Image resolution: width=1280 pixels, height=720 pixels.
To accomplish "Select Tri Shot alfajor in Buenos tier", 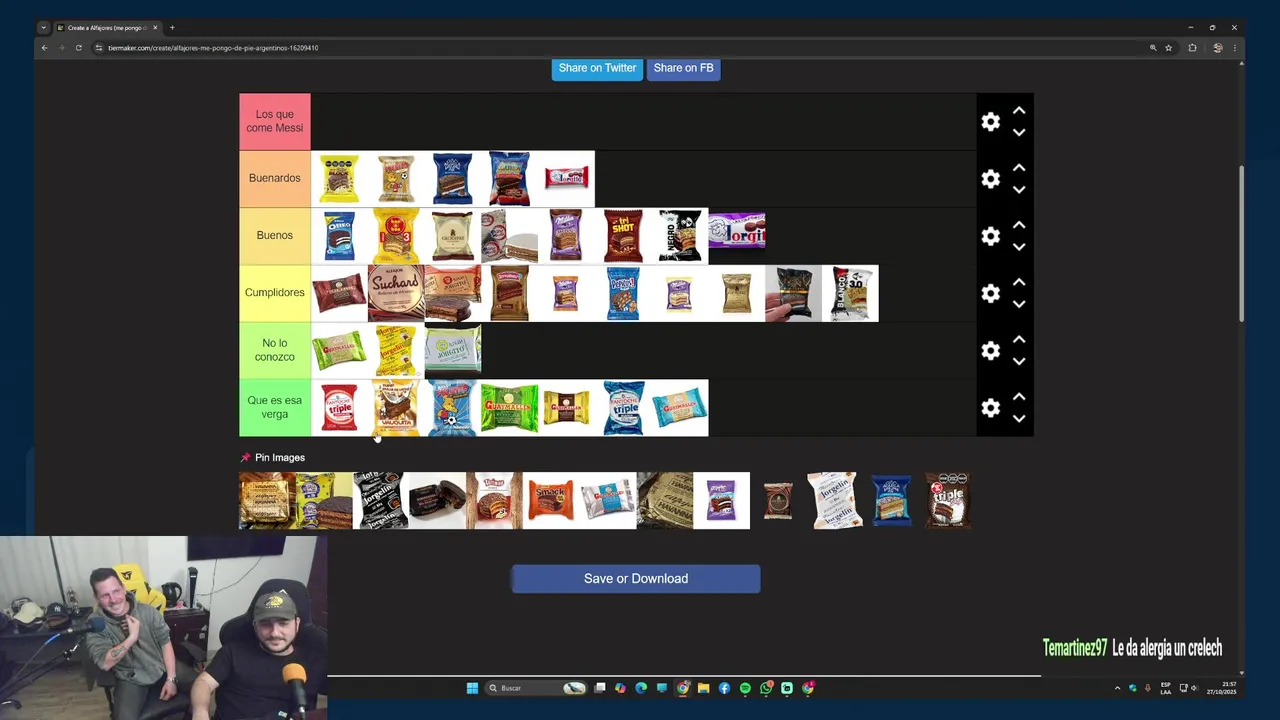I will coord(623,236).
